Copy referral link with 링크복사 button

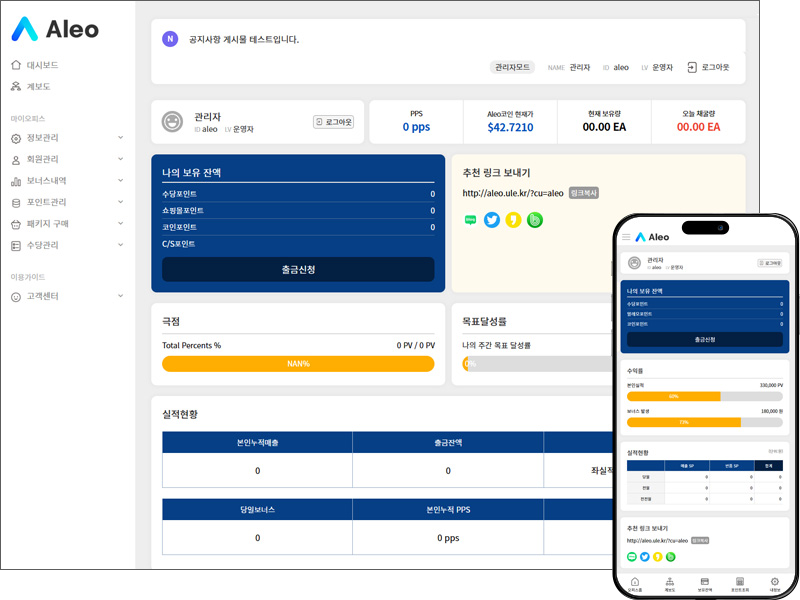pyautogui.click(x=583, y=193)
